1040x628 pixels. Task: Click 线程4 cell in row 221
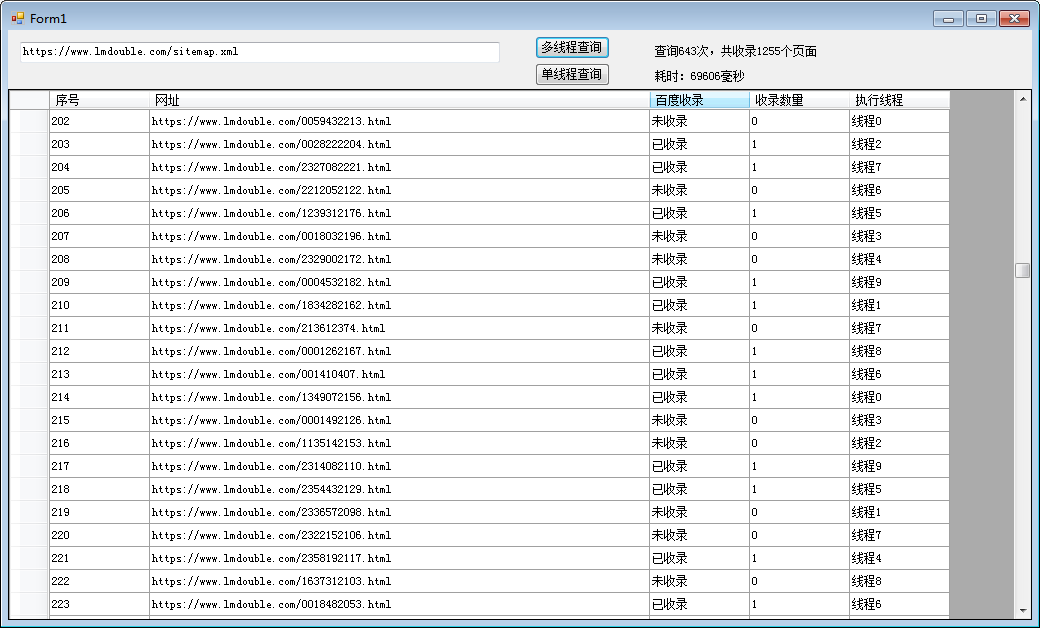899,558
